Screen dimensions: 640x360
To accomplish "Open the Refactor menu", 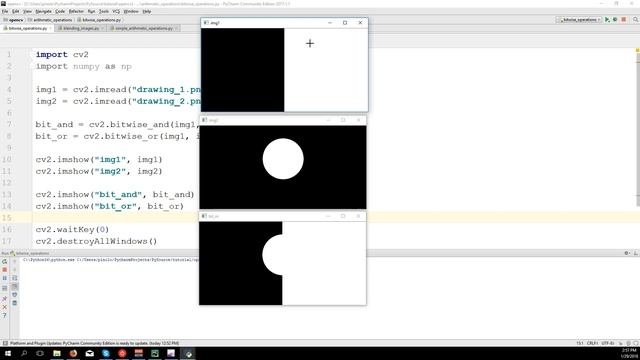I will click(x=76, y=11).
